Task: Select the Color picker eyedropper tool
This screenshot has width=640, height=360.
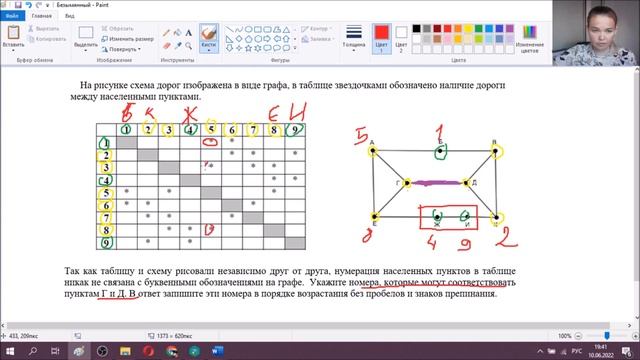Action: (178, 46)
